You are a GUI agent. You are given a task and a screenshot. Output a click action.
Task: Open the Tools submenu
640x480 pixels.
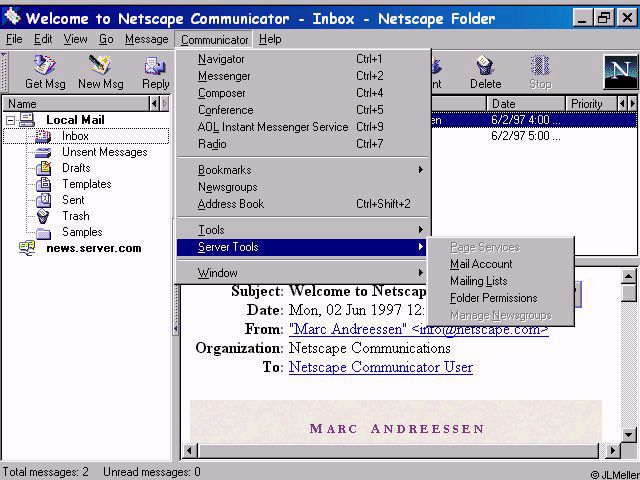(x=302, y=230)
